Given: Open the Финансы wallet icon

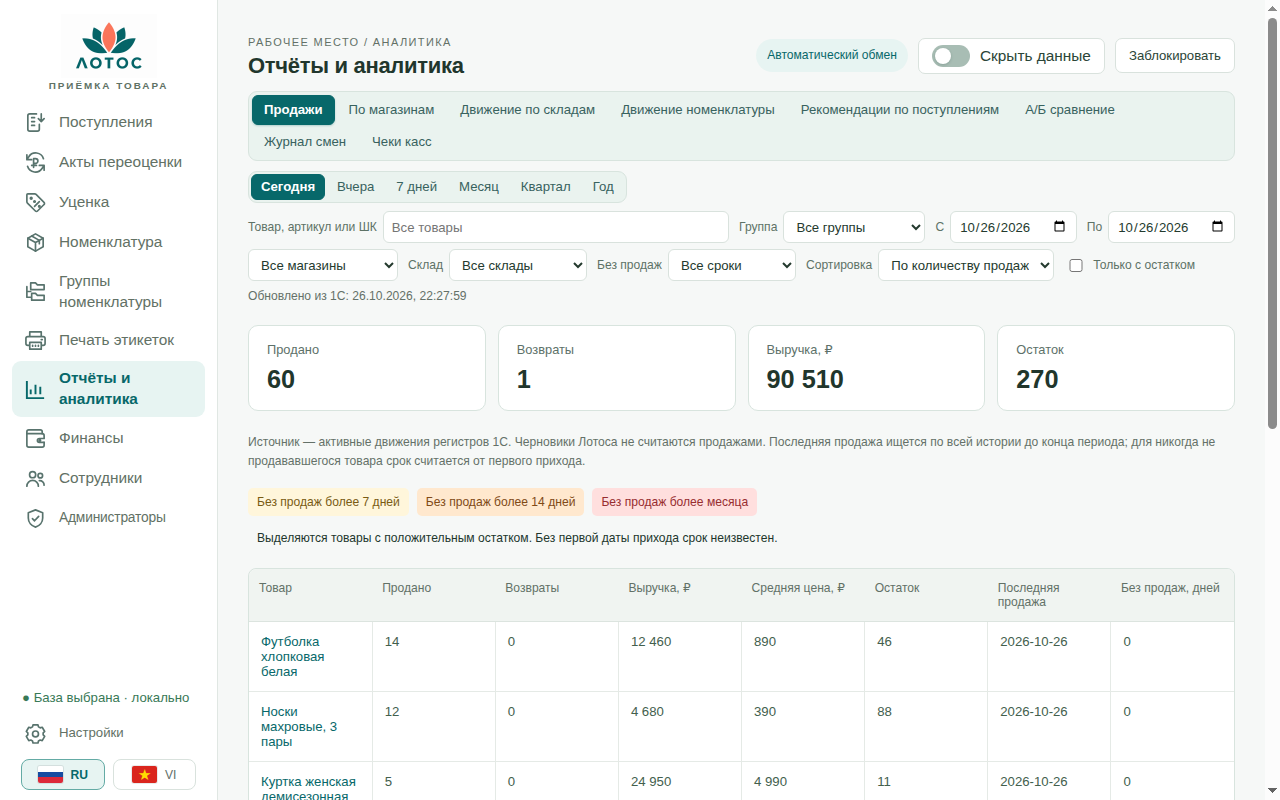Looking at the screenshot, I should click(x=36, y=438).
